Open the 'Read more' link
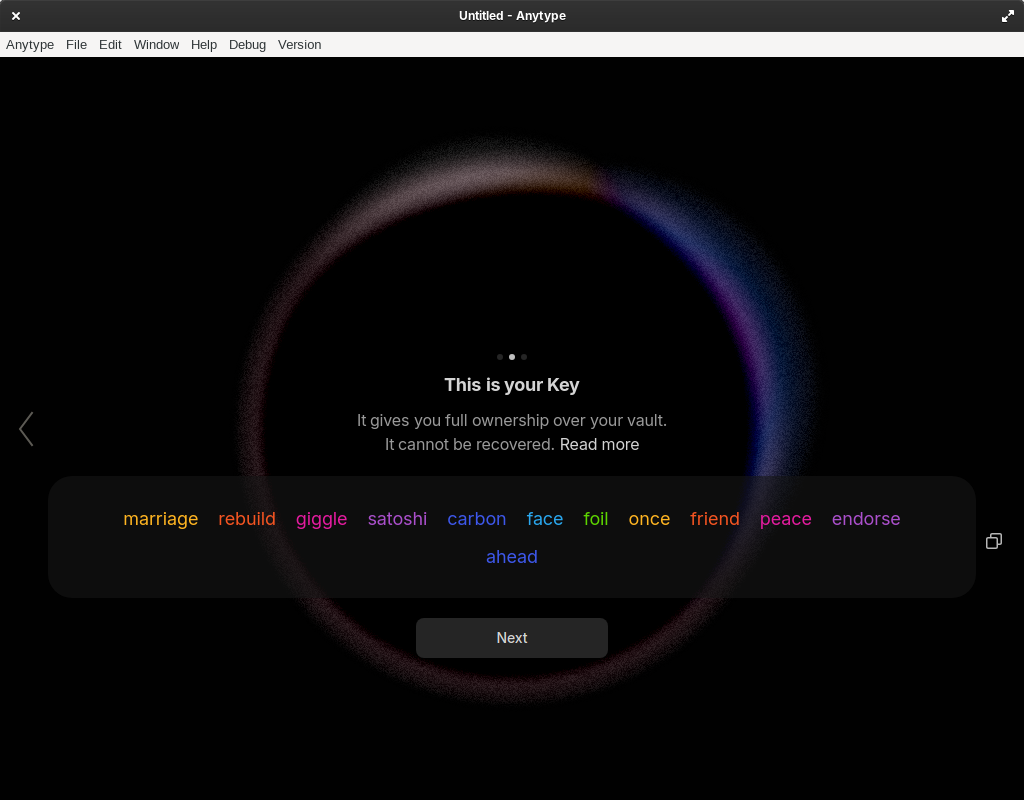This screenshot has width=1024, height=800. [599, 444]
